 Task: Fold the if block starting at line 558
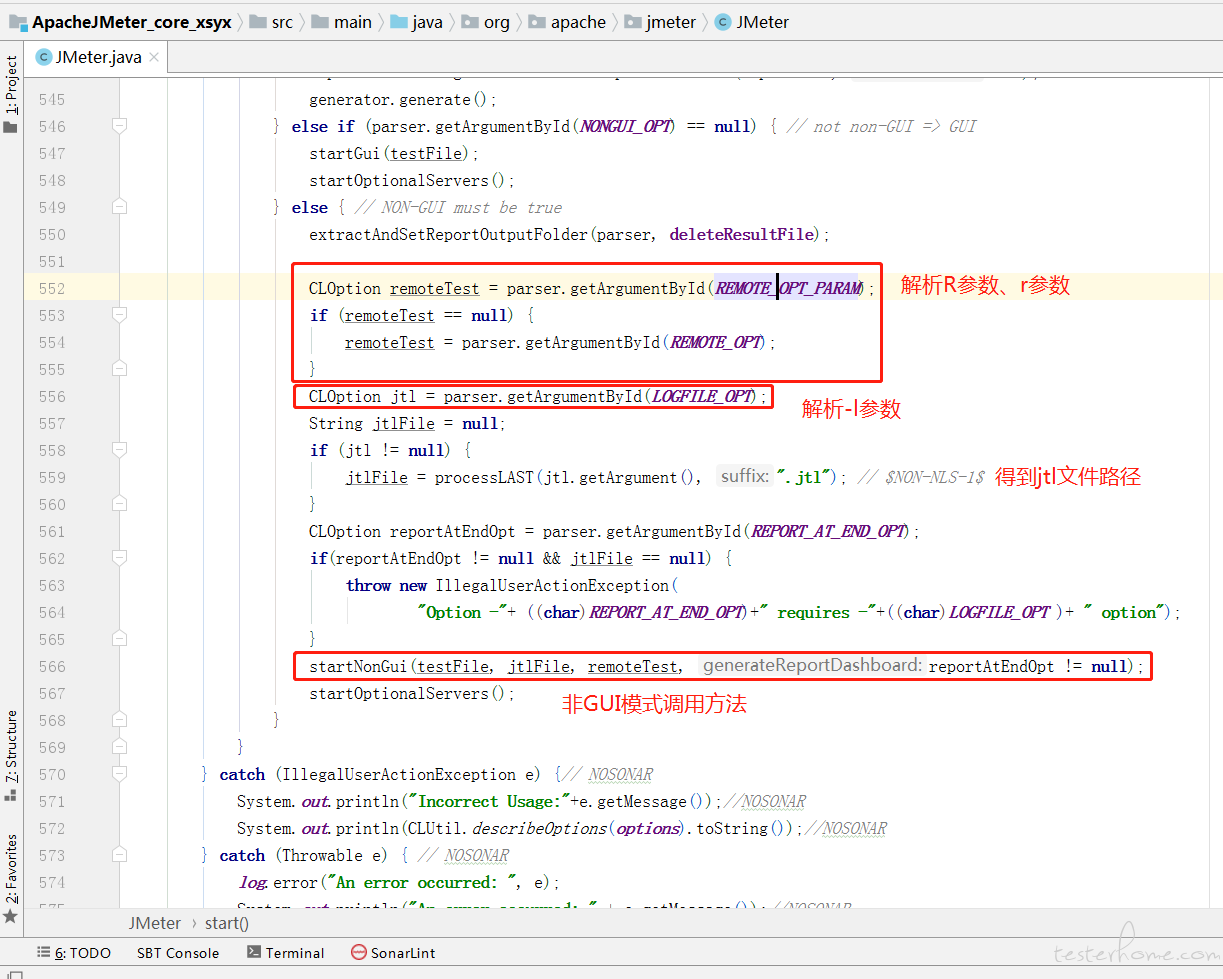(120, 450)
